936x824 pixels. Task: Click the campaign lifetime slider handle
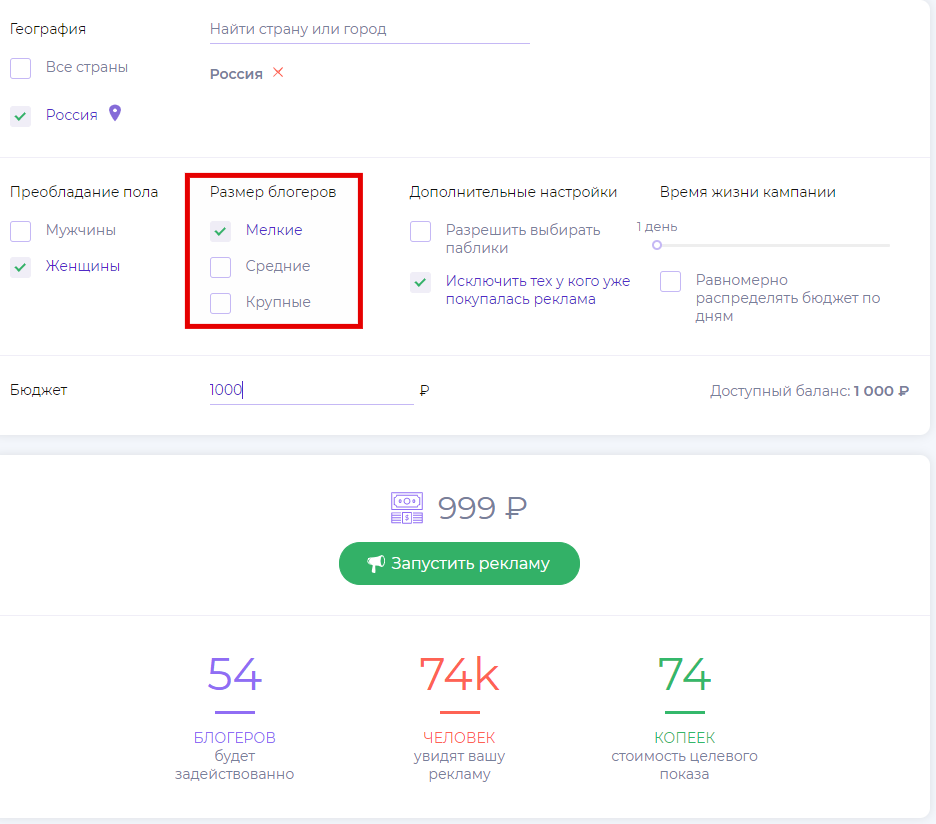657,245
